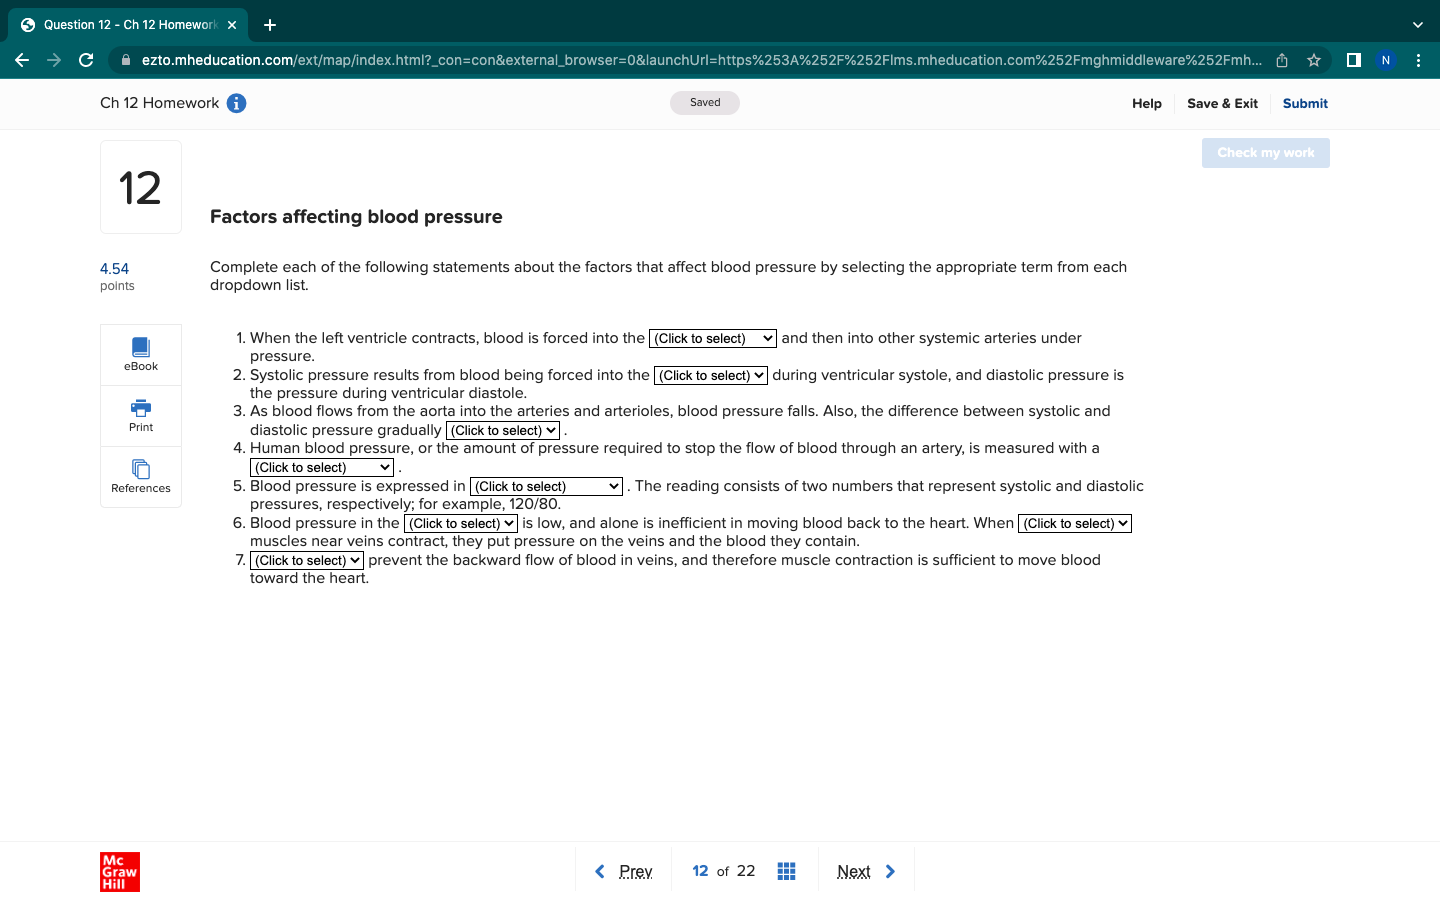Click the Help link
The width and height of the screenshot is (1440, 900).
pyautogui.click(x=1147, y=103)
